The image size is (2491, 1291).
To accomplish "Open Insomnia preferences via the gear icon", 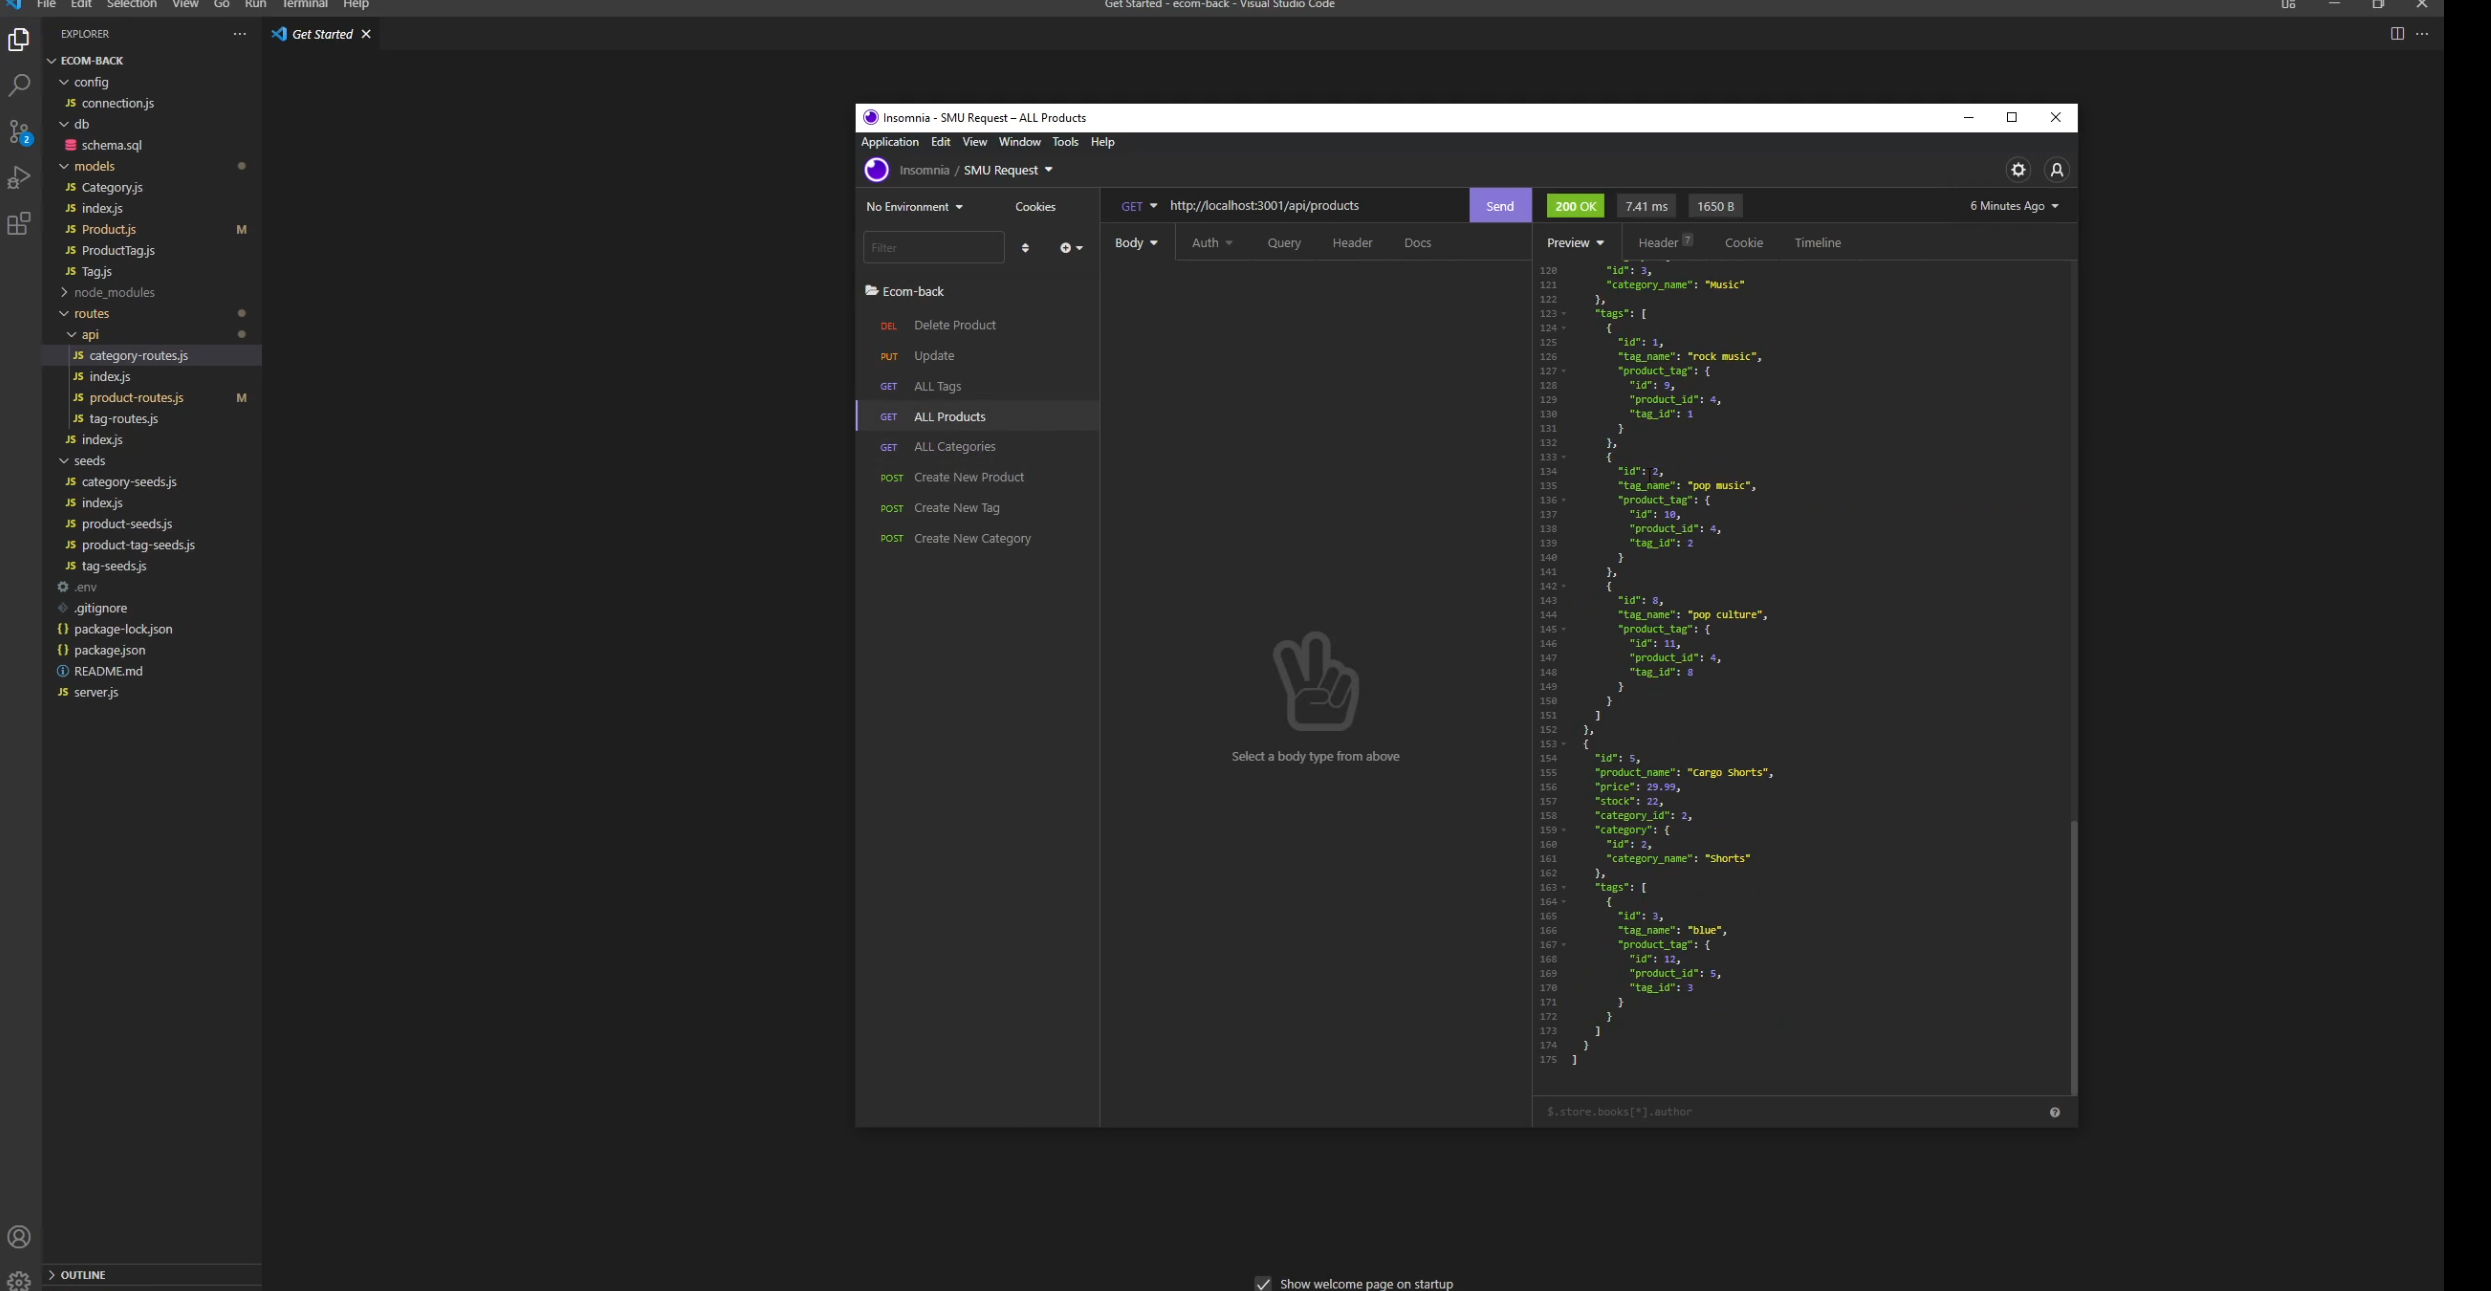I will [x=2018, y=169].
